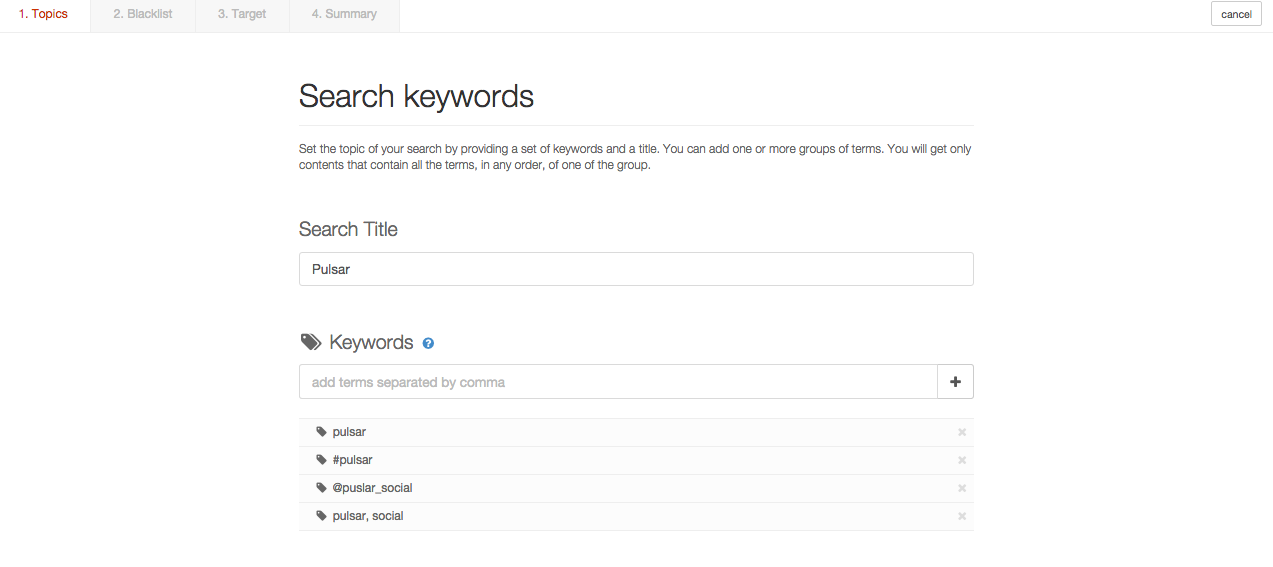
Task: Click the tag icon beside '#pulsar' keyword
Action: 321,460
